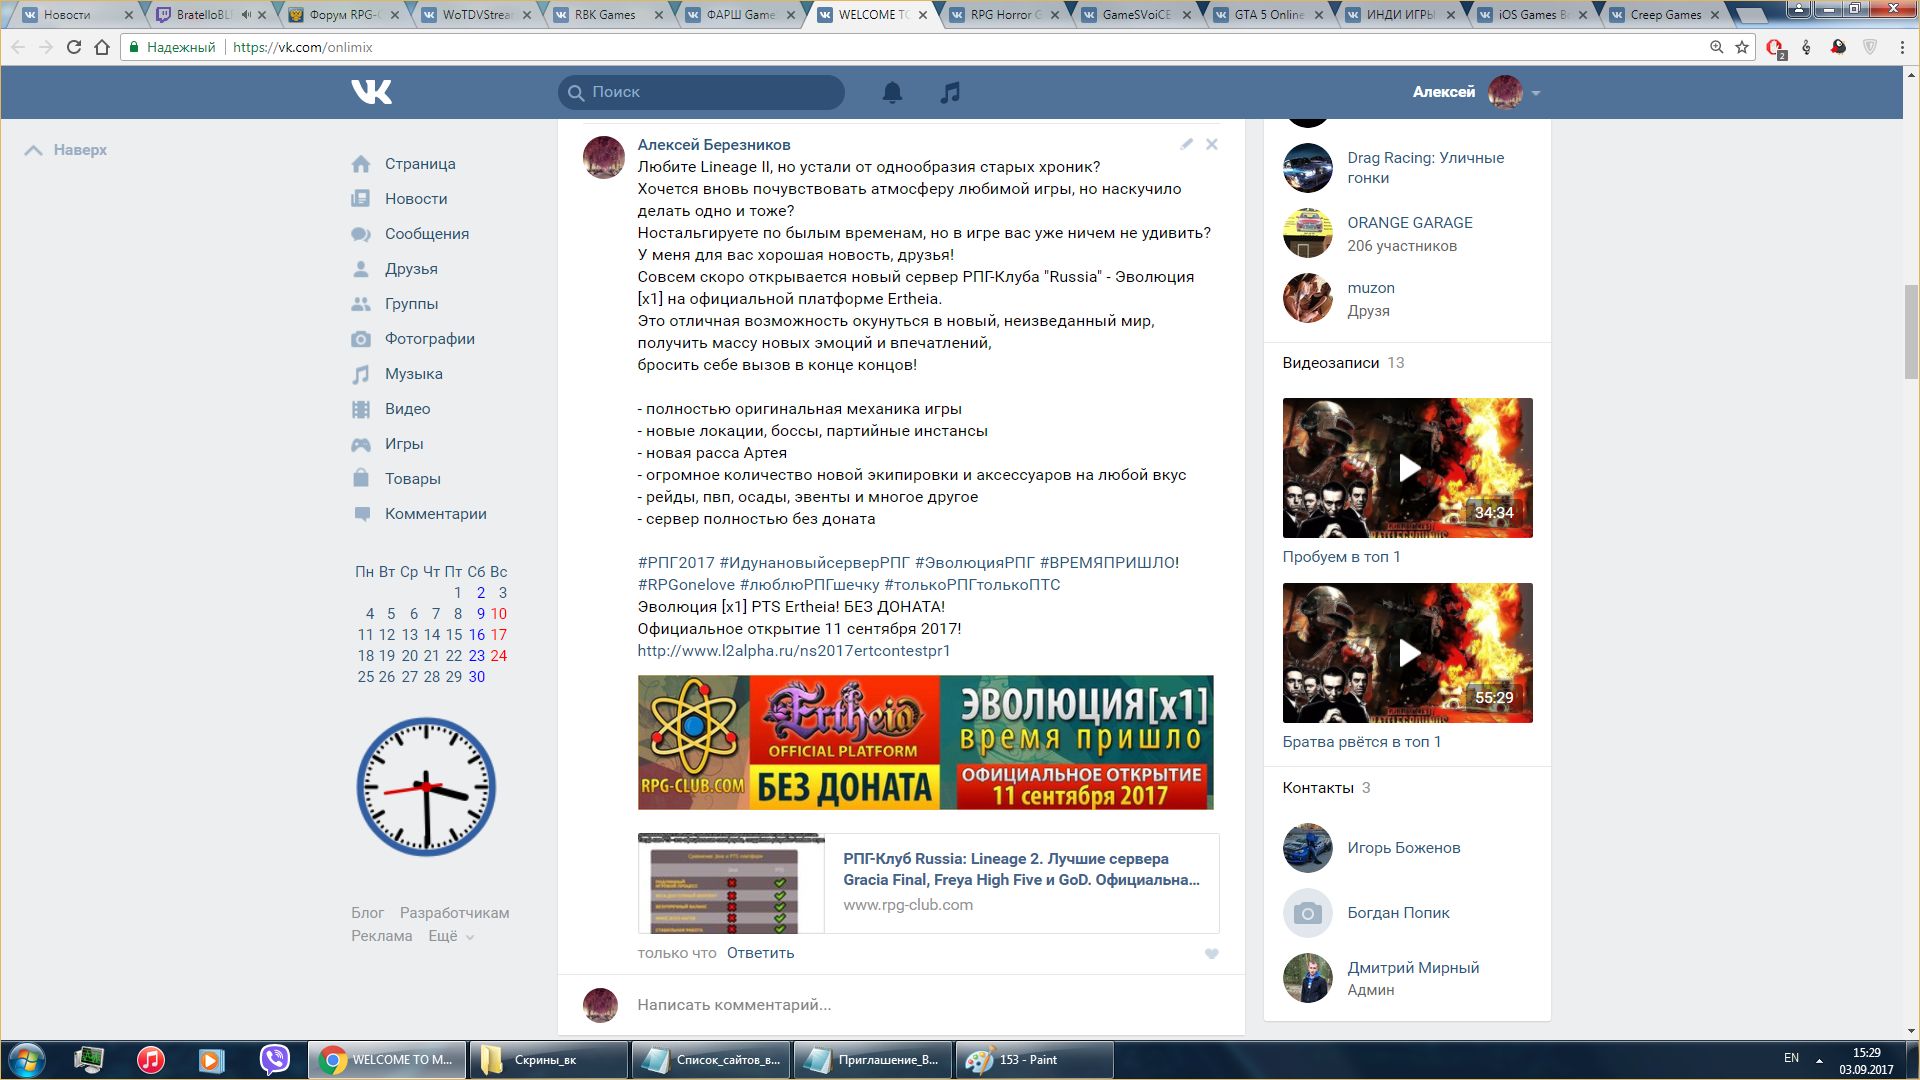
Task: Open iTunes icon in taskbar
Action: tap(151, 1059)
